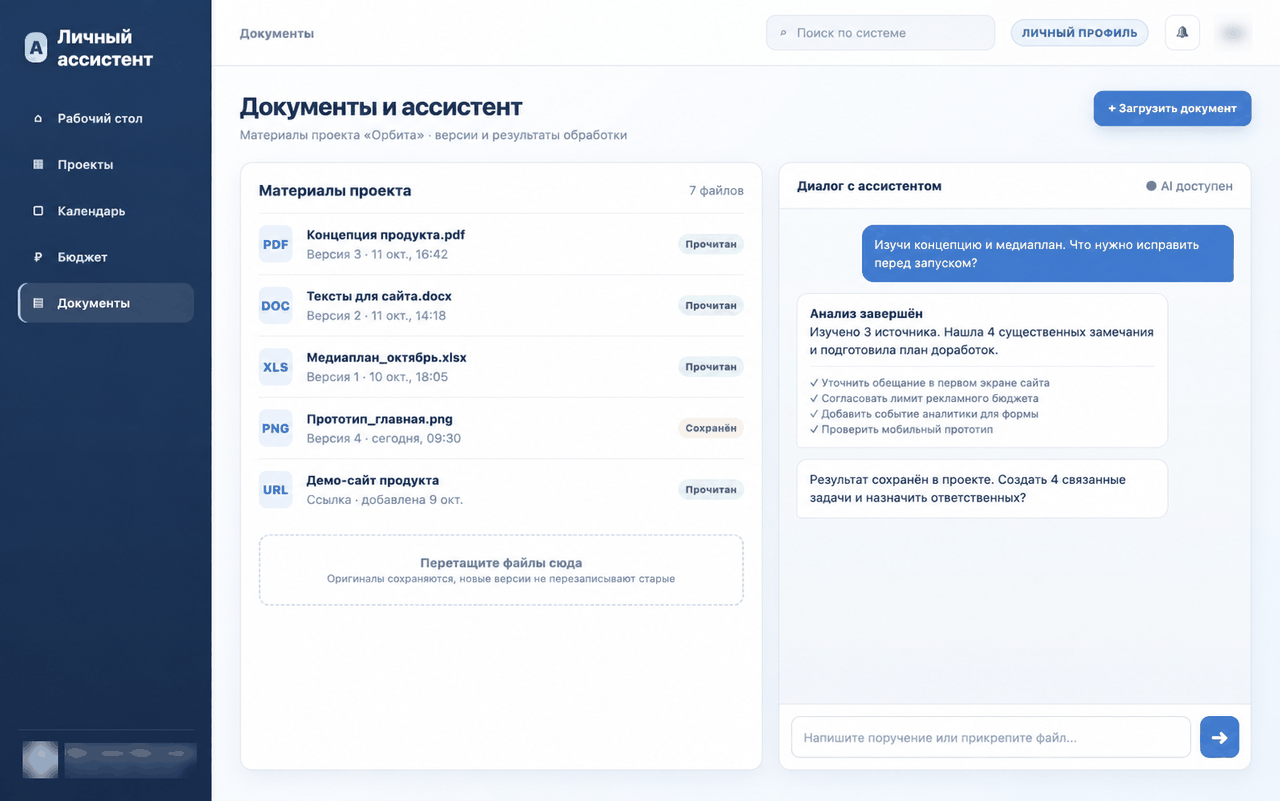Click the Документы breadcrumb in the header
This screenshot has height=801, width=1280.
[277, 33]
